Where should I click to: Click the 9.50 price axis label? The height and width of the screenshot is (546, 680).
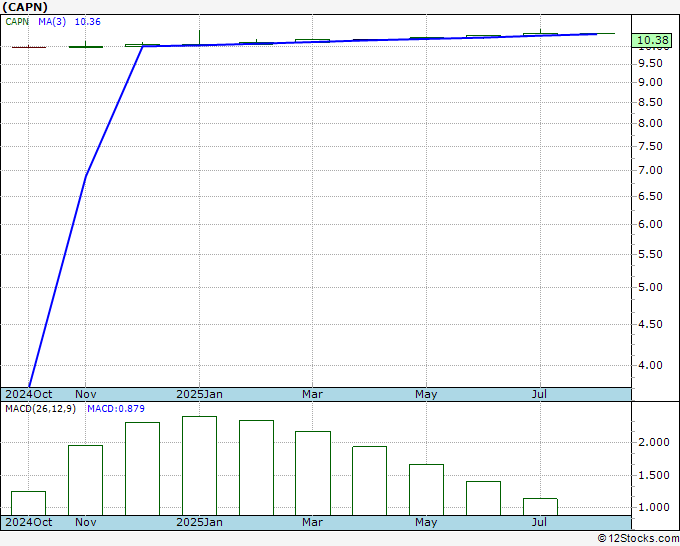[650, 63]
